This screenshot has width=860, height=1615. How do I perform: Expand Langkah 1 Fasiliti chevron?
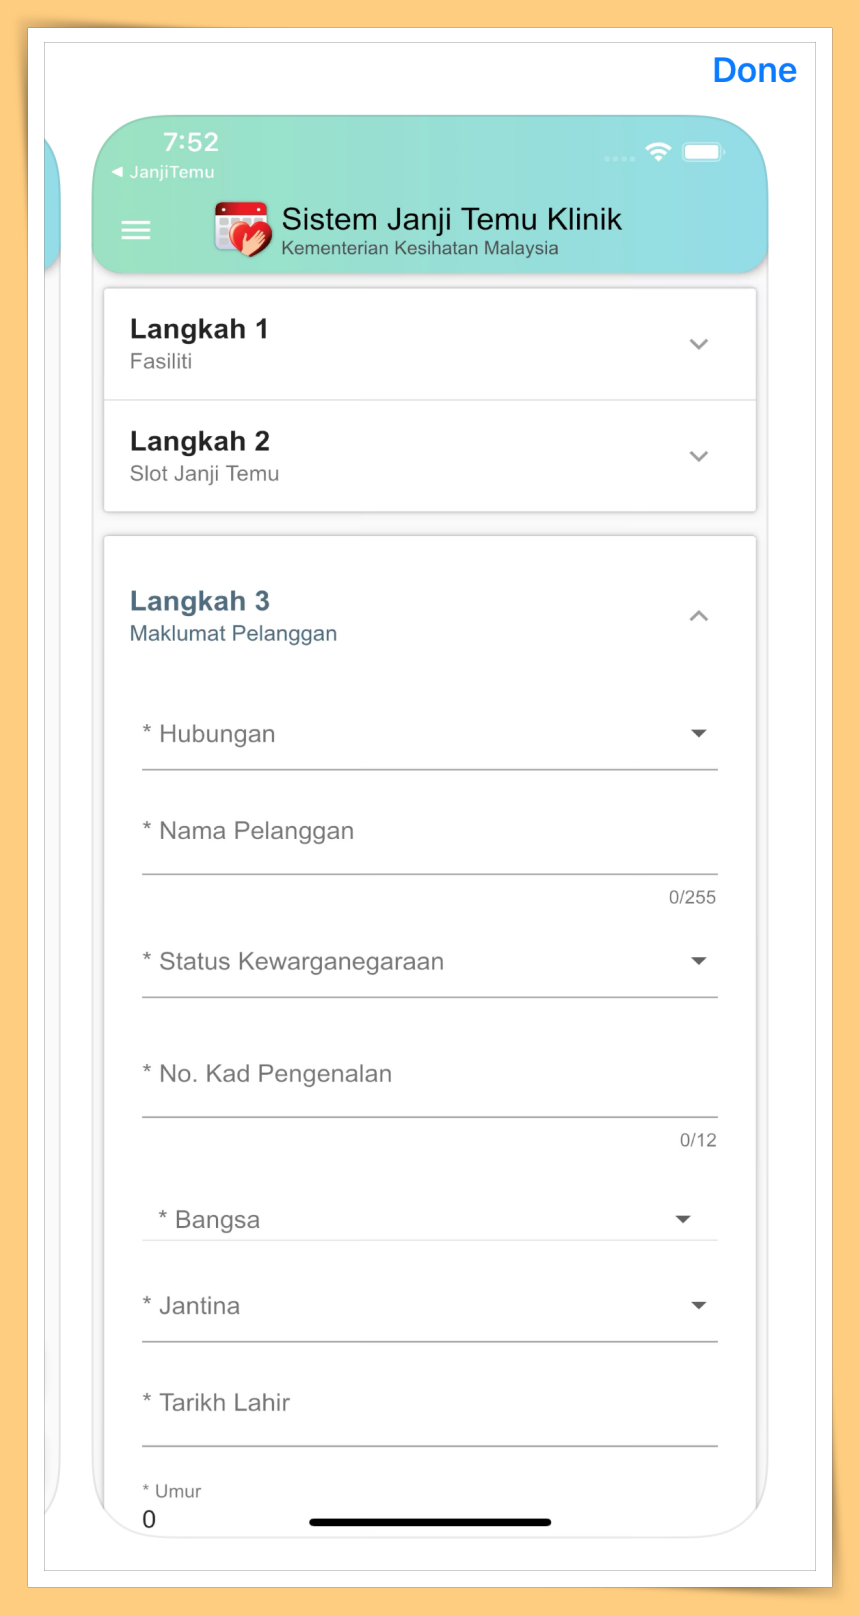(699, 344)
